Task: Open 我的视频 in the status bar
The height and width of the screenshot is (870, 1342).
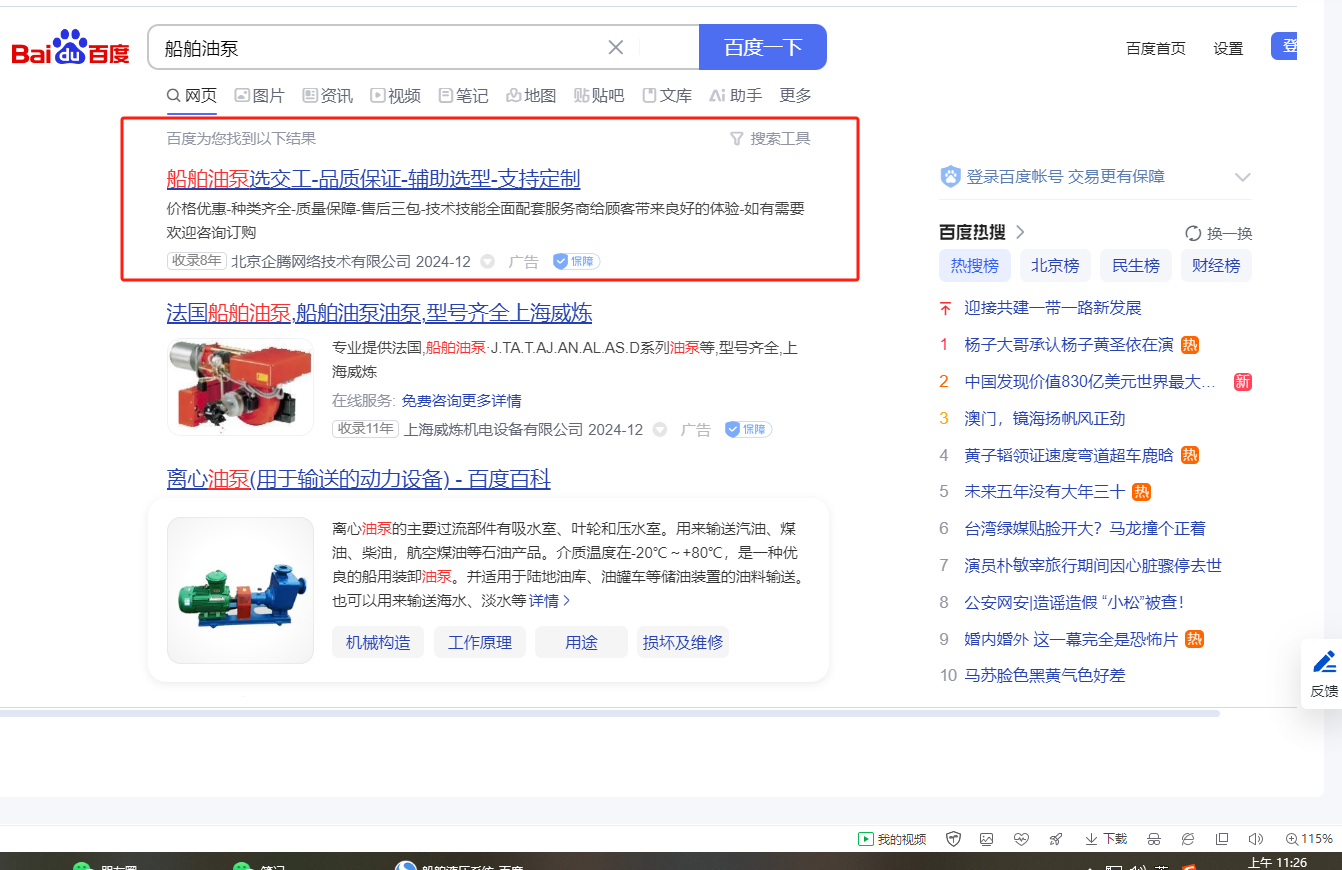Action: (x=892, y=839)
